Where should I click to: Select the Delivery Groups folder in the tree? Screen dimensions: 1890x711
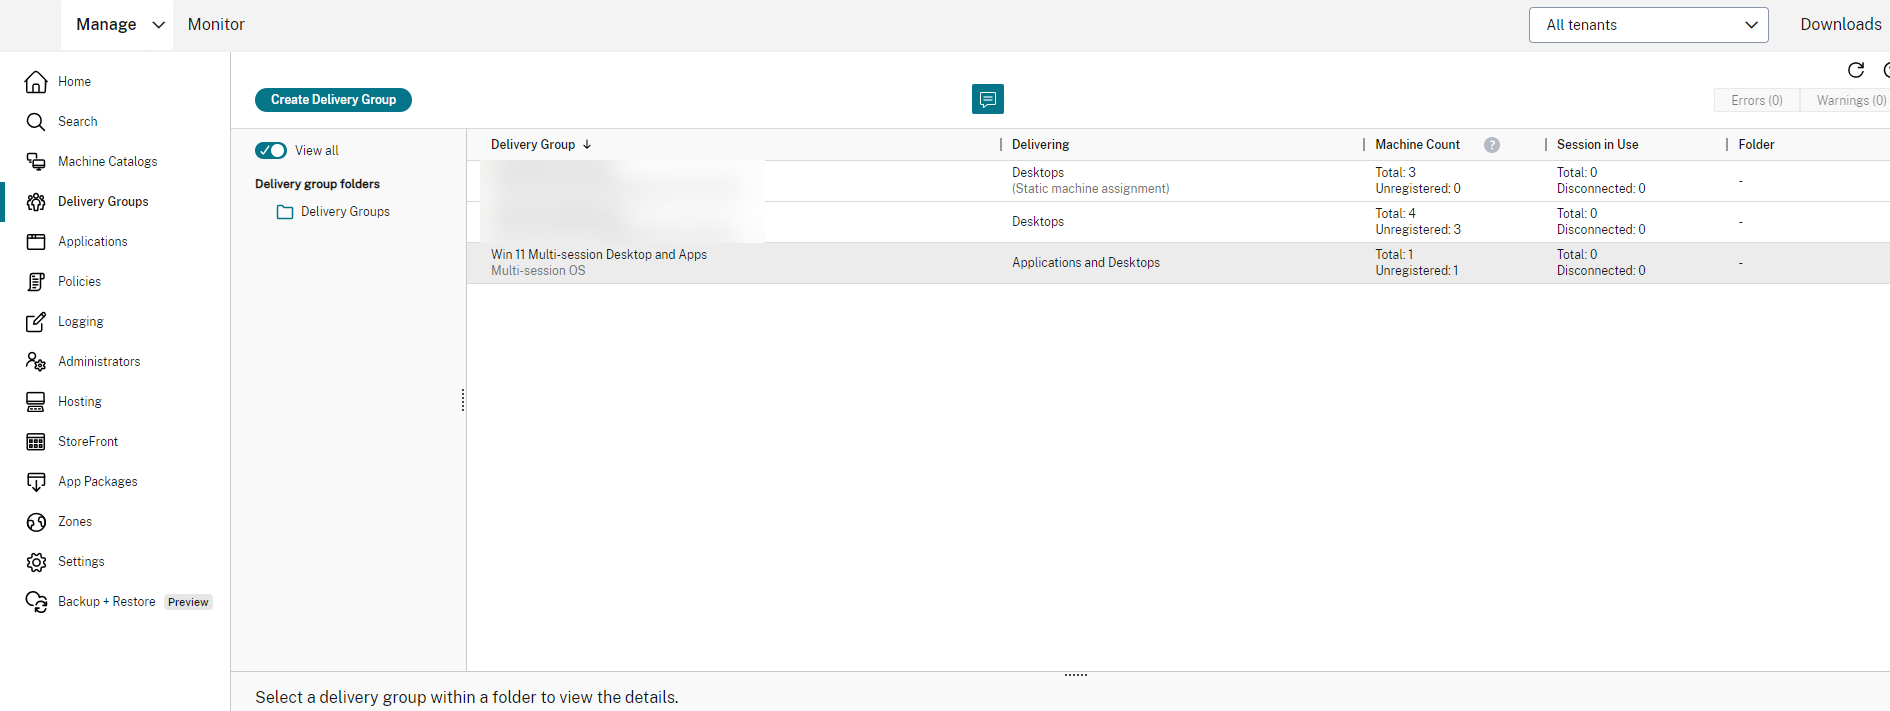point(345,212)
